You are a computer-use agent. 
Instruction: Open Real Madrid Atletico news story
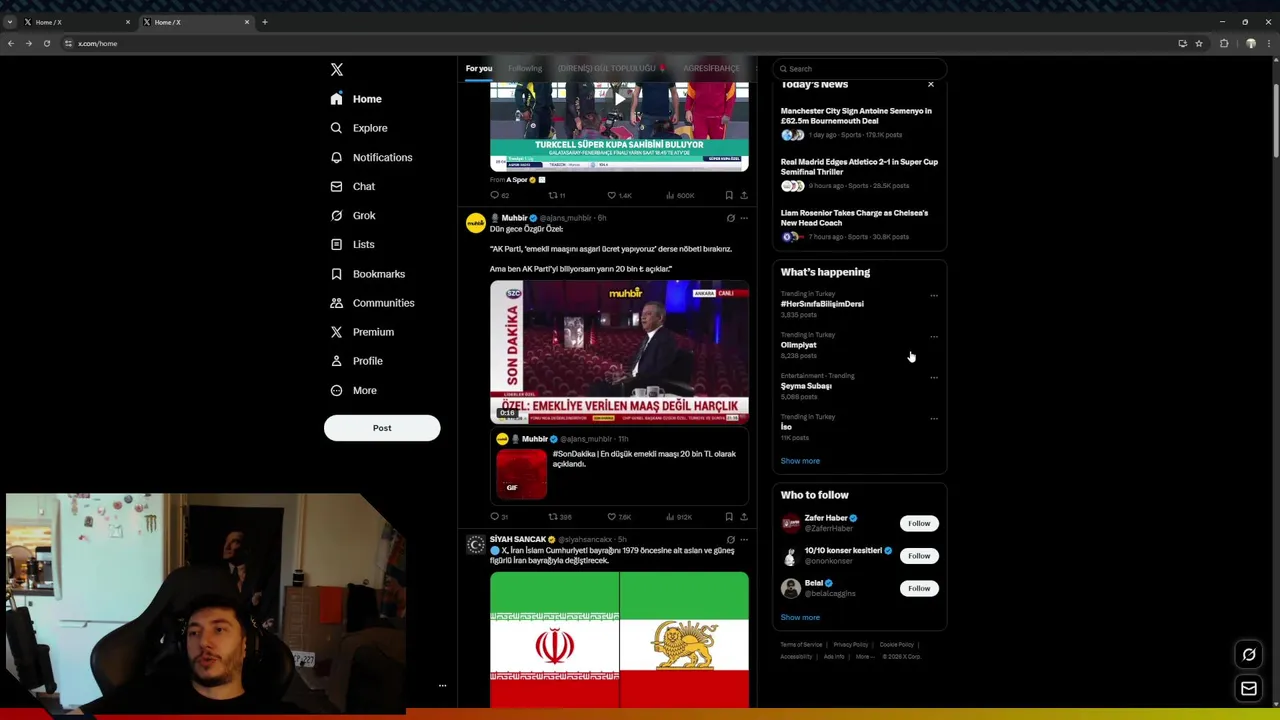tap(859, 175)
